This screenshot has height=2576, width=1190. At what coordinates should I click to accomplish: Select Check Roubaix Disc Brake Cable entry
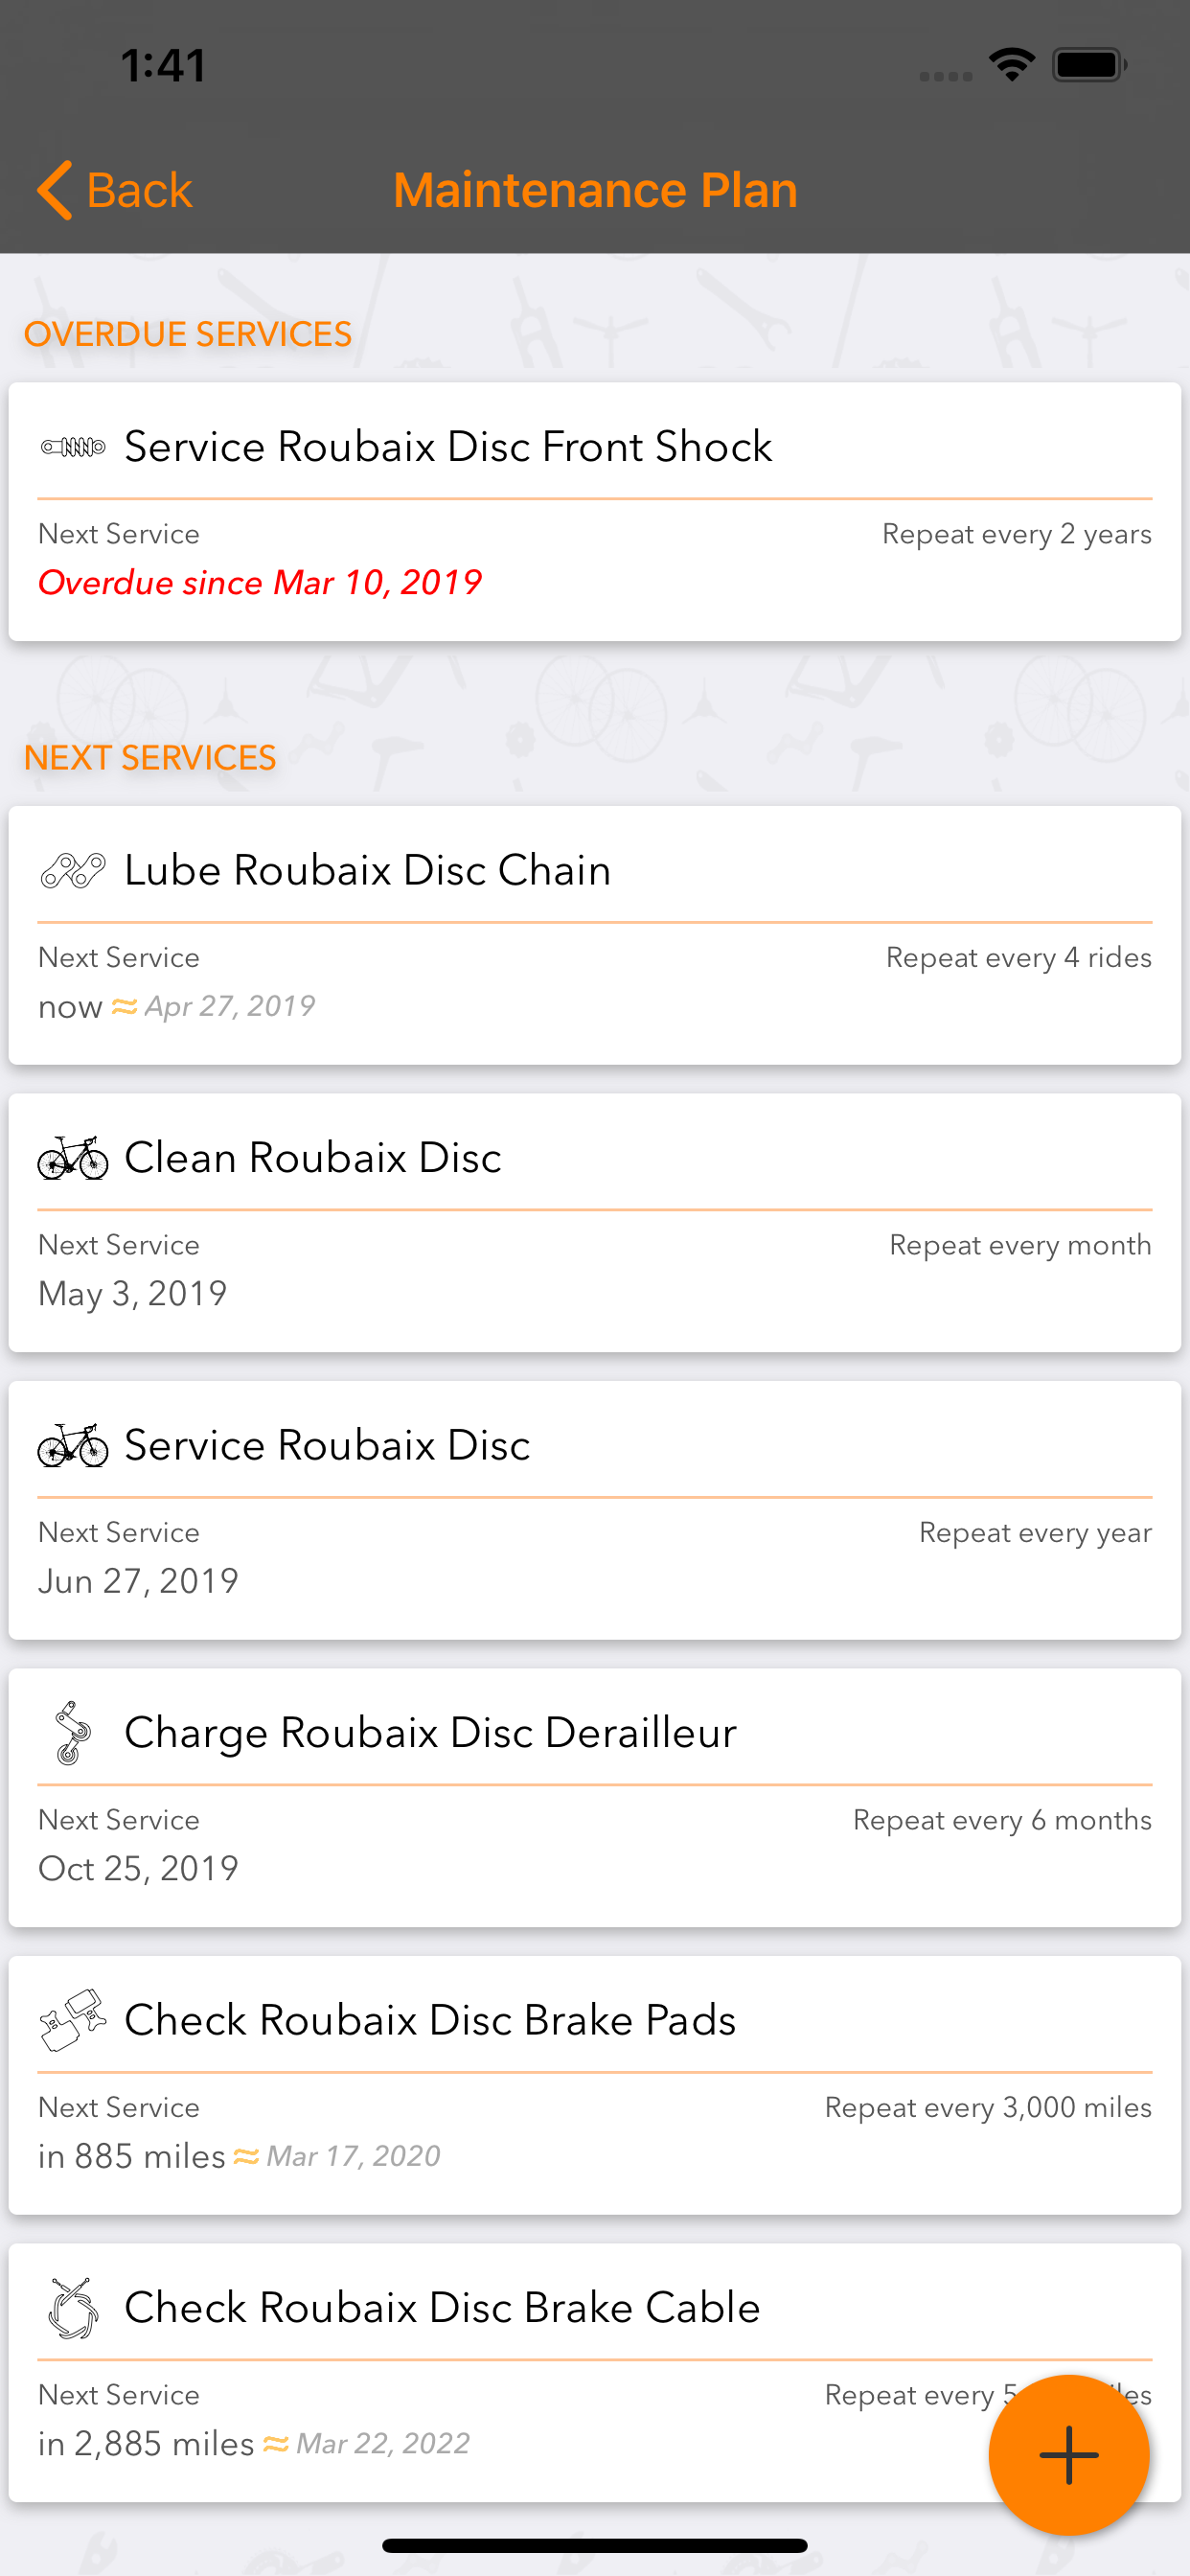click(595, 2373)
